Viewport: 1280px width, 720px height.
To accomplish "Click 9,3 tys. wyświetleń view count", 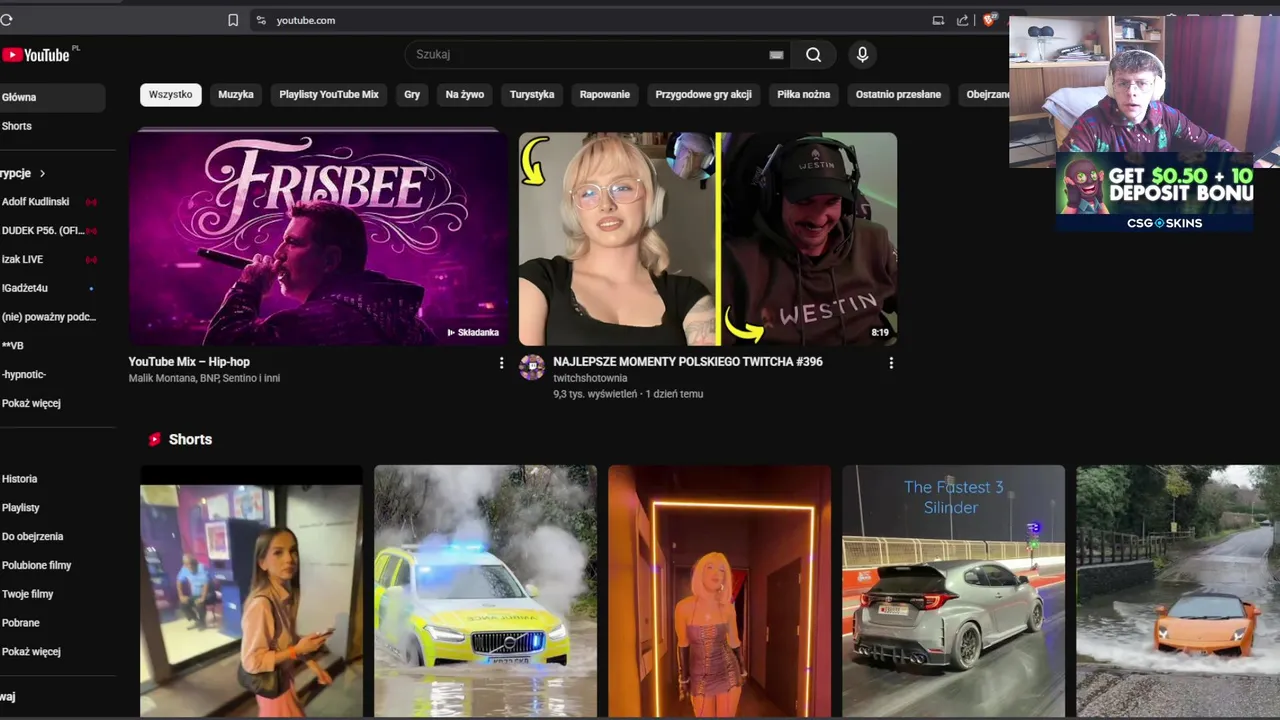I will pos(595,394).
